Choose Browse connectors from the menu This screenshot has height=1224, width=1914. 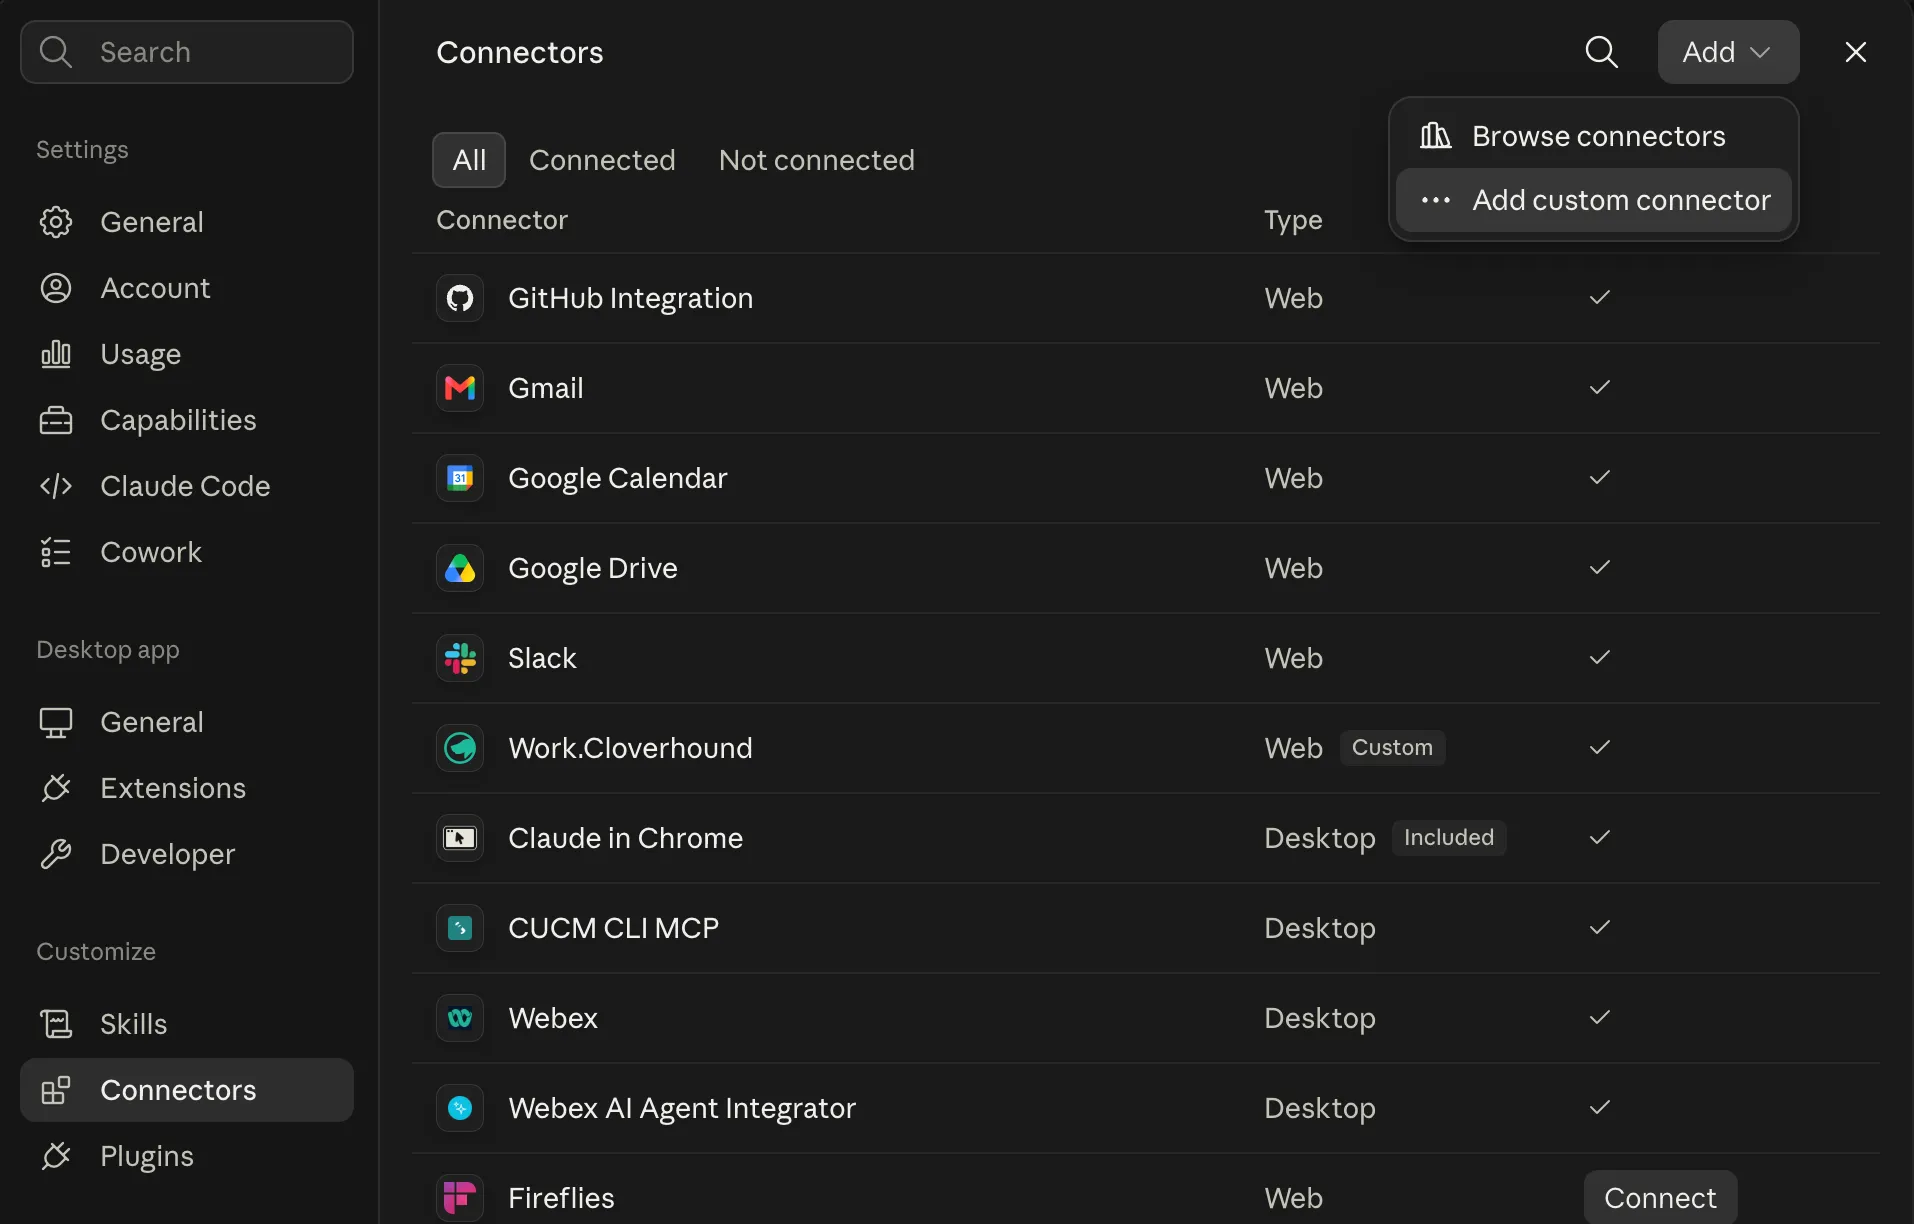[1593, 136]
